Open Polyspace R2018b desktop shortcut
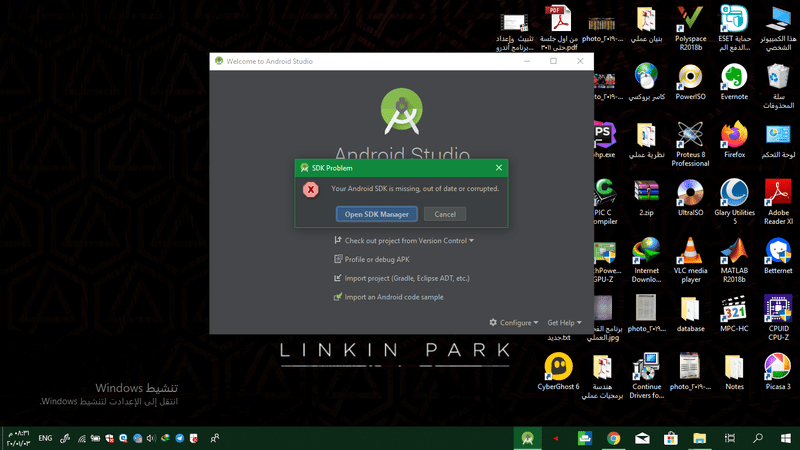This screenshot has height=450, width=800. tap(690, 28)
